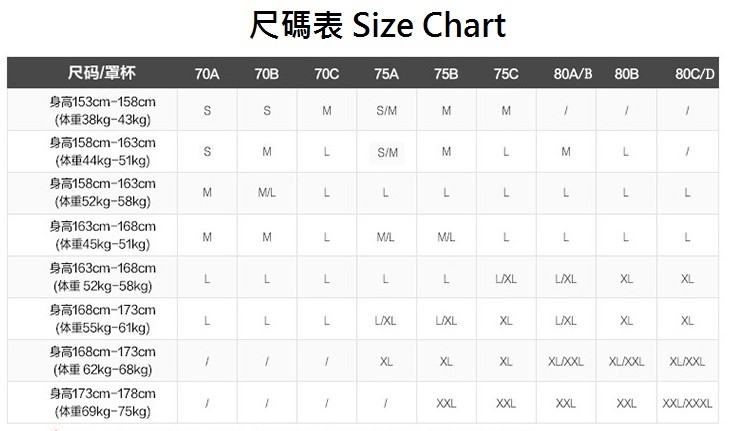Select the 体重45kg-51kg row label
Screen dimensions: 735x431
pyautogui.click(x=101, y=244)
